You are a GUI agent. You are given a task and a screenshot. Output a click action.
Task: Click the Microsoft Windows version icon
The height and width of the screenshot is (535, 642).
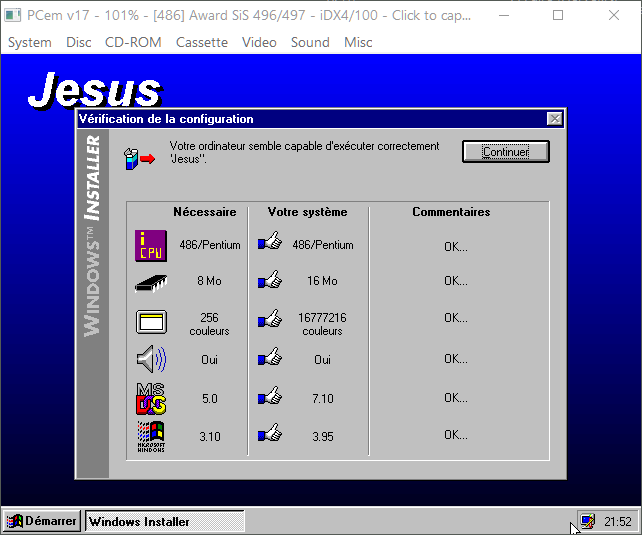pos(150,436)
